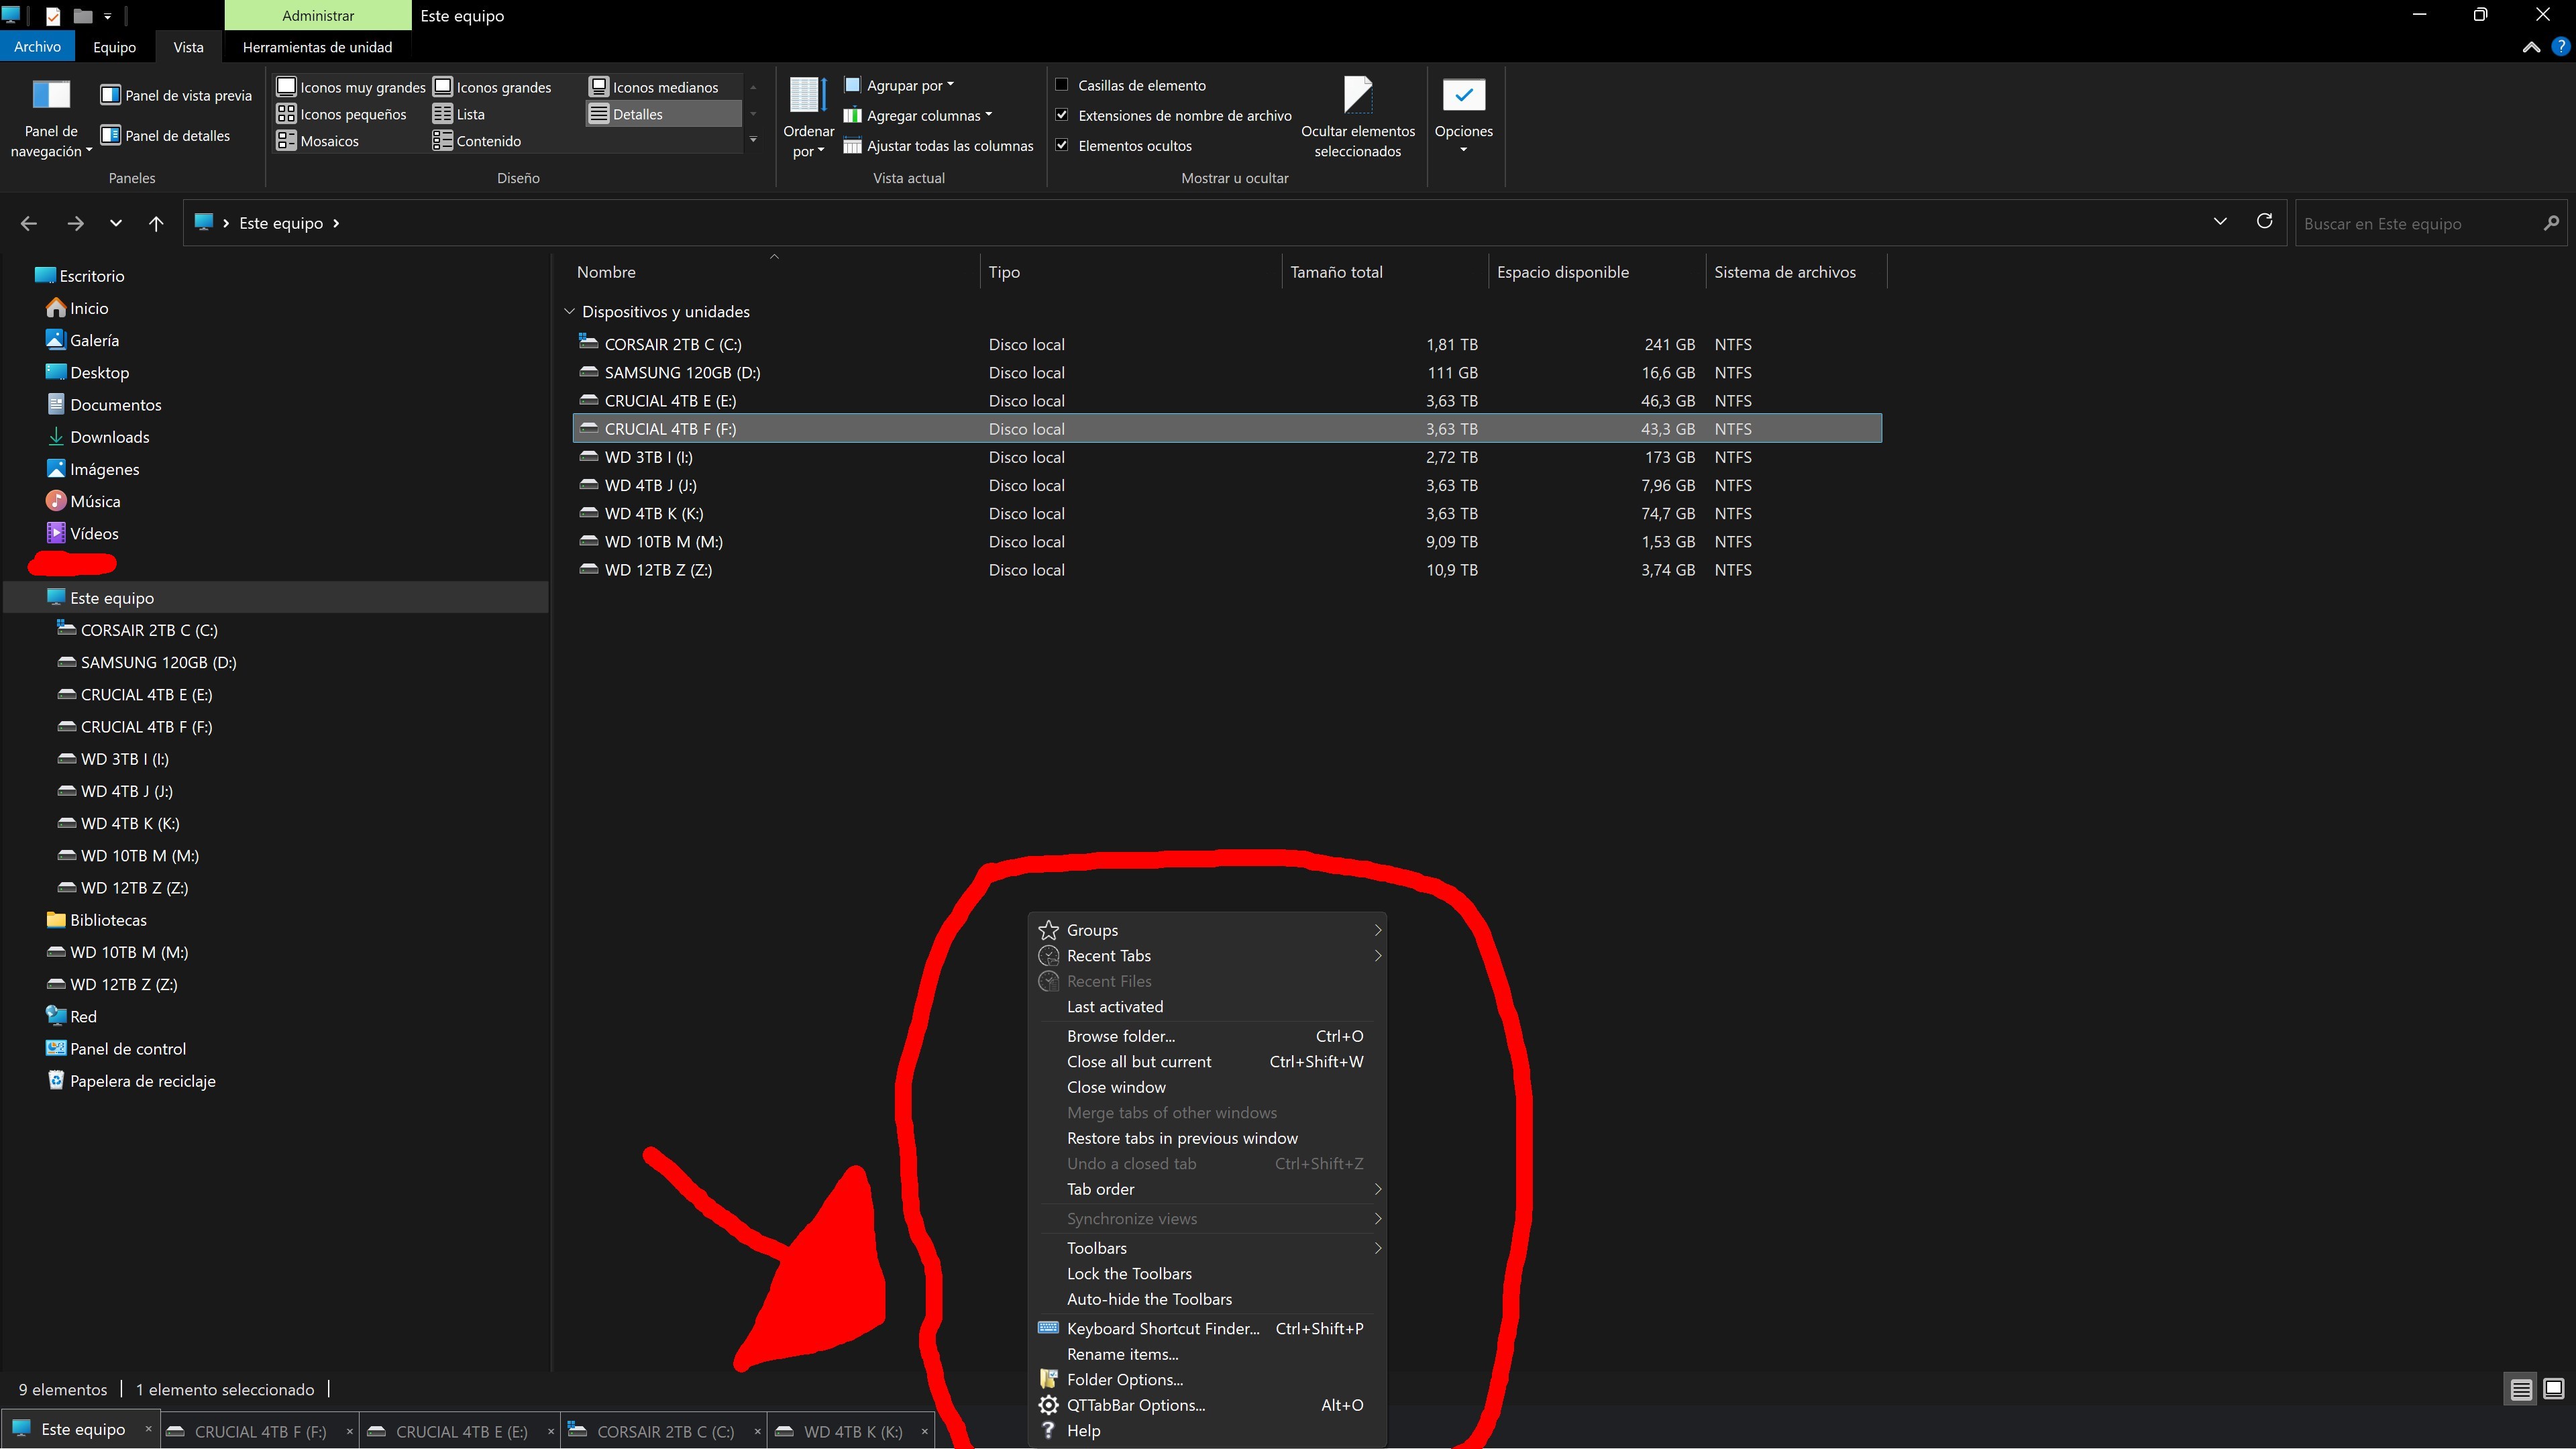The width and height of the screenshot is (2576, 1449).
Task: Select the CORSAIR 2TB C (C:) drive row
Action: coord(1227,344)
